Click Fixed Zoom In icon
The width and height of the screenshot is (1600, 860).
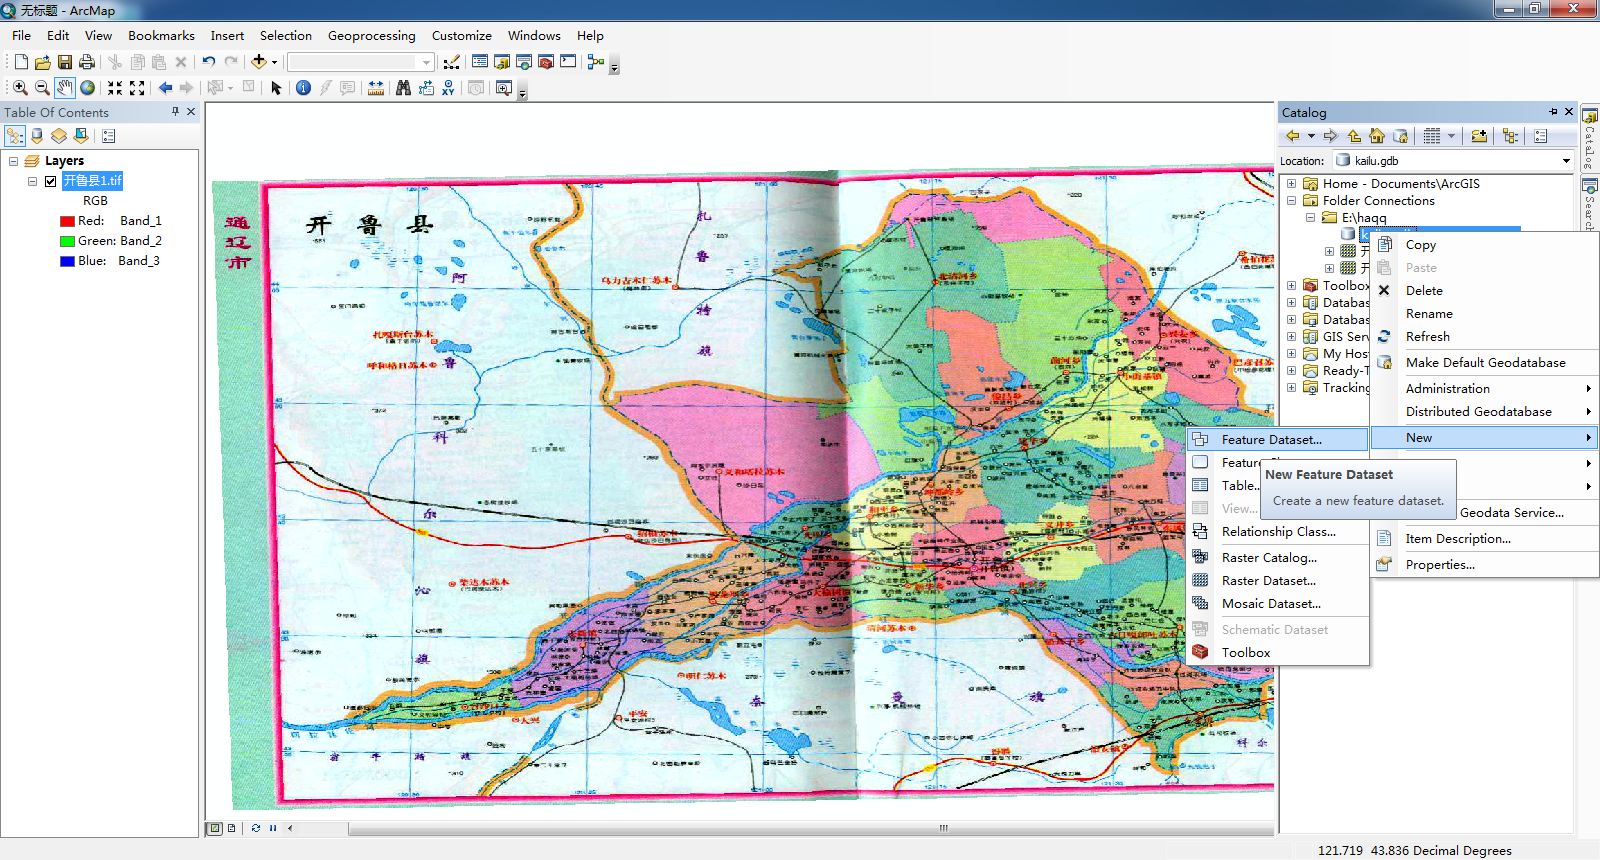[x=115, y=88]
